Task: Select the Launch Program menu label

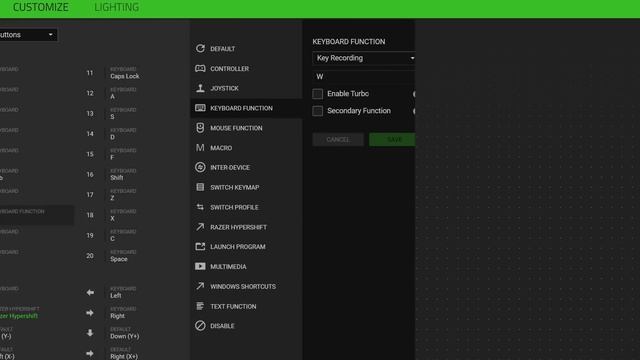Action: click(238, 247)
